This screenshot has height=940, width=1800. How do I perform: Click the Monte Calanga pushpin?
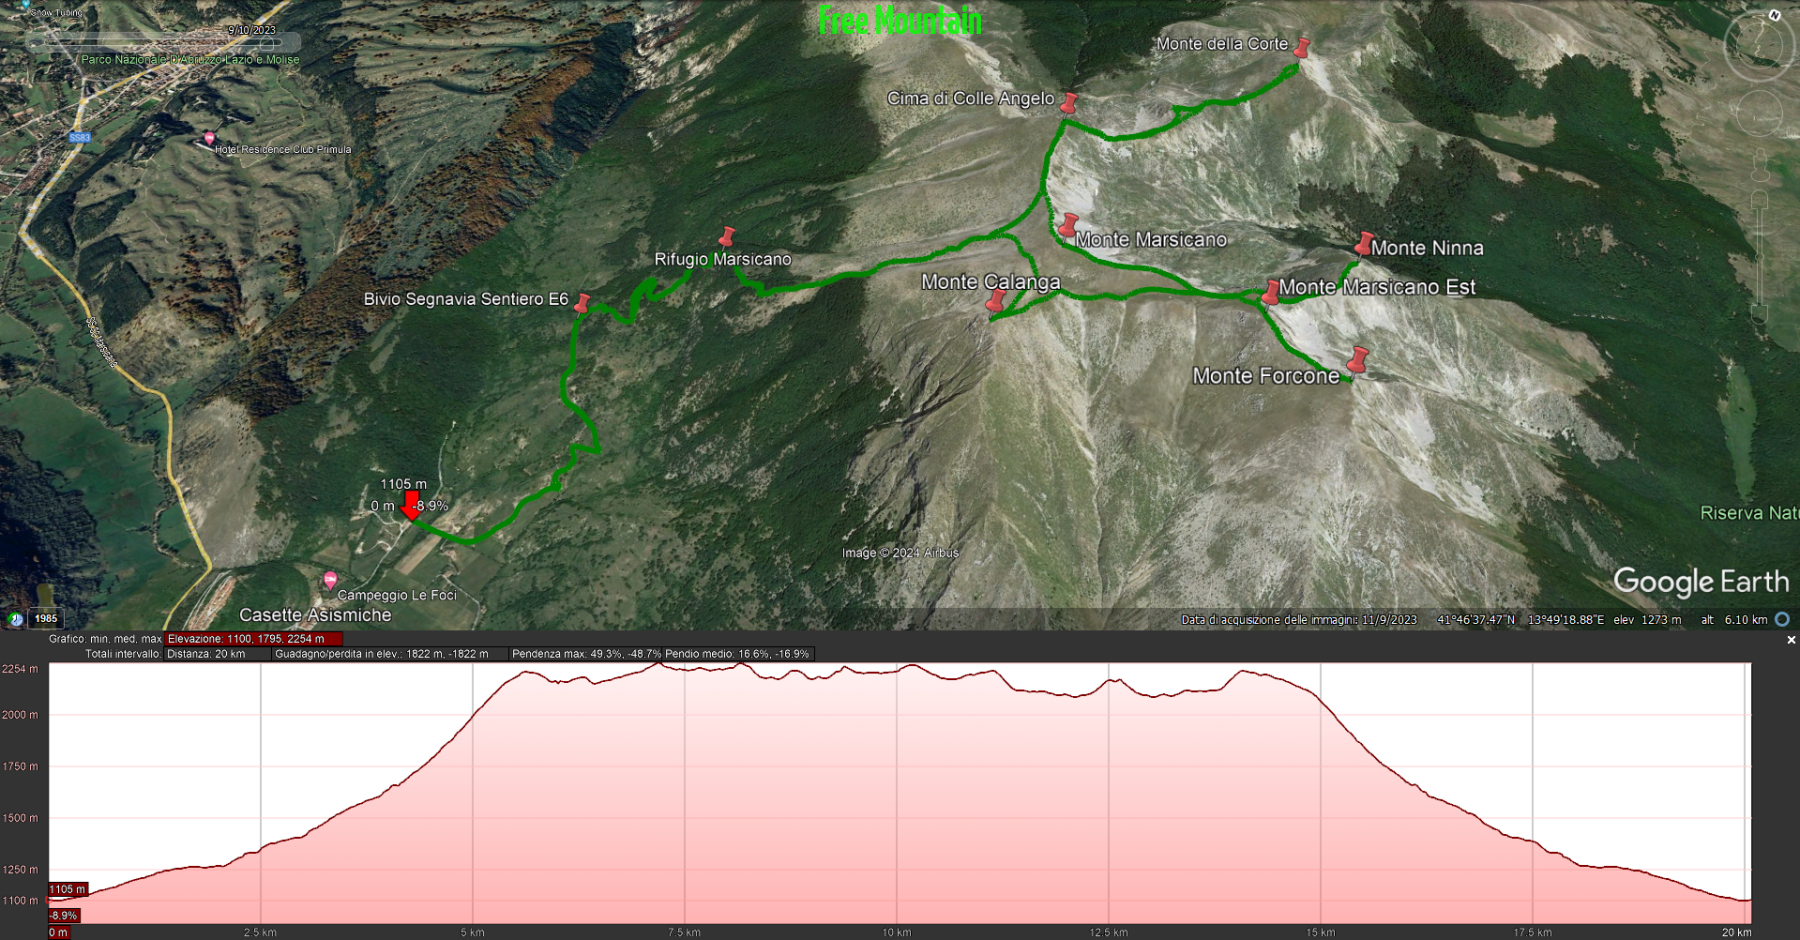point(995,301)
